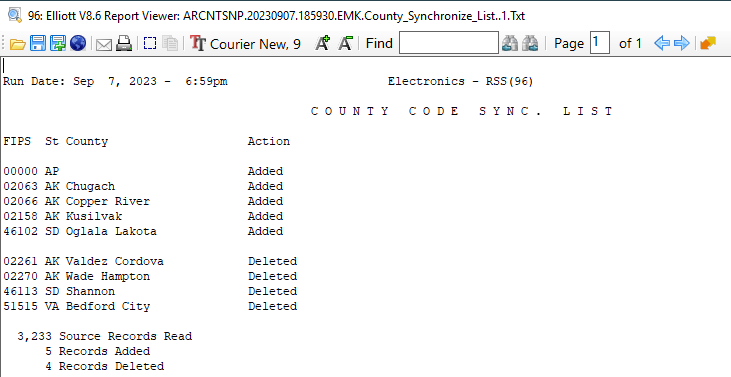Email the report with envelope icon
731x377 pixels.
coord(104,44)
